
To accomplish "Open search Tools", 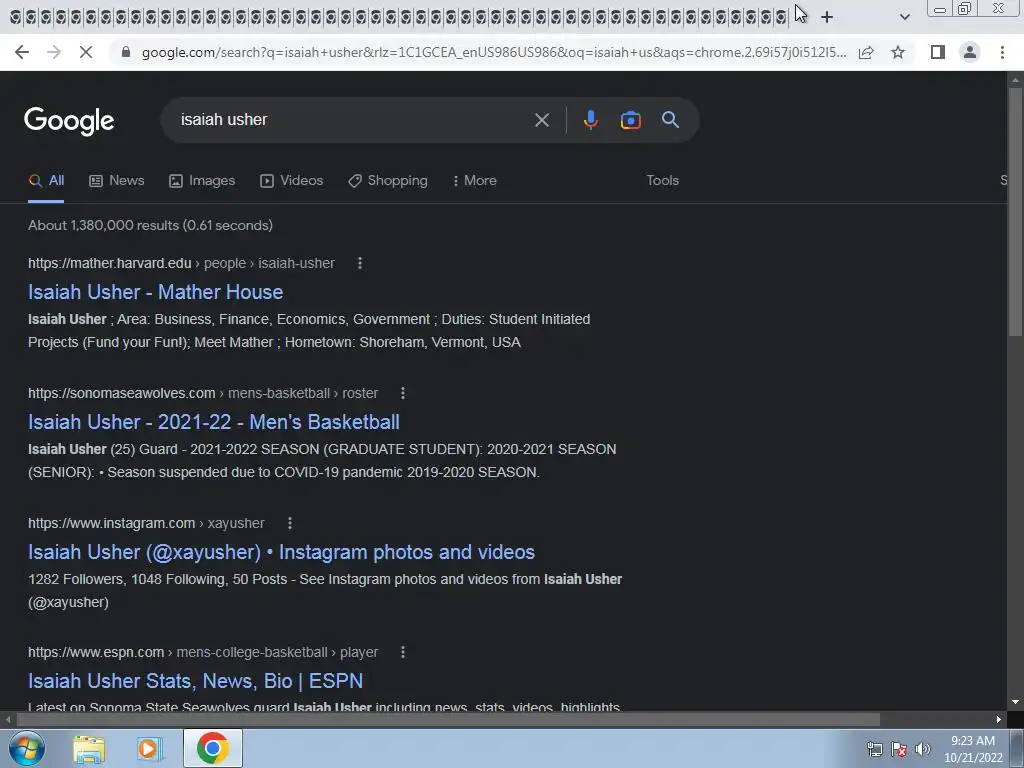I will point(662,181).
